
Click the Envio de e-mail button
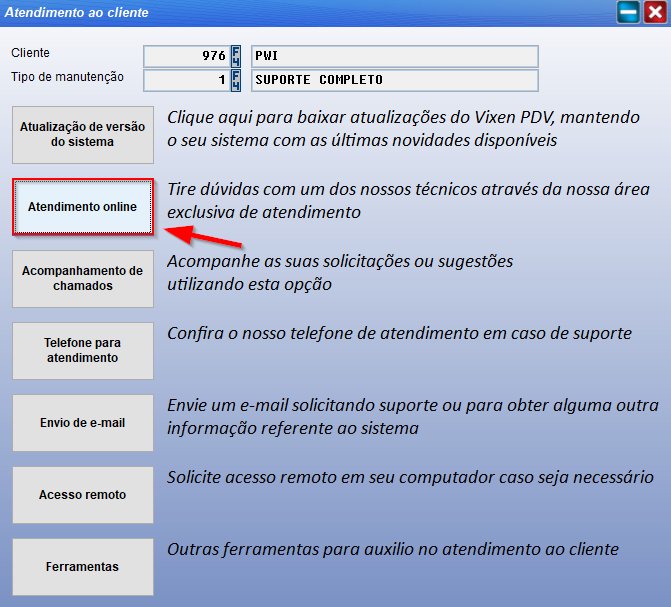[x=83, y=423]
